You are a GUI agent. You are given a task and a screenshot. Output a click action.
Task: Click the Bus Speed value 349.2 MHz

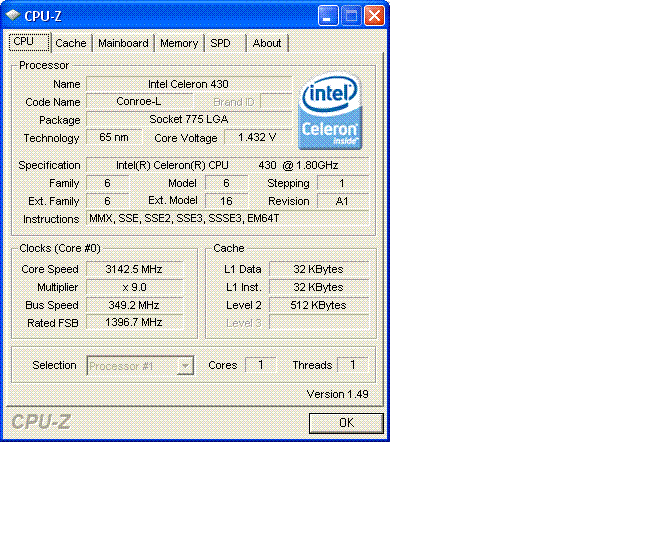click(x=134, y=305)
